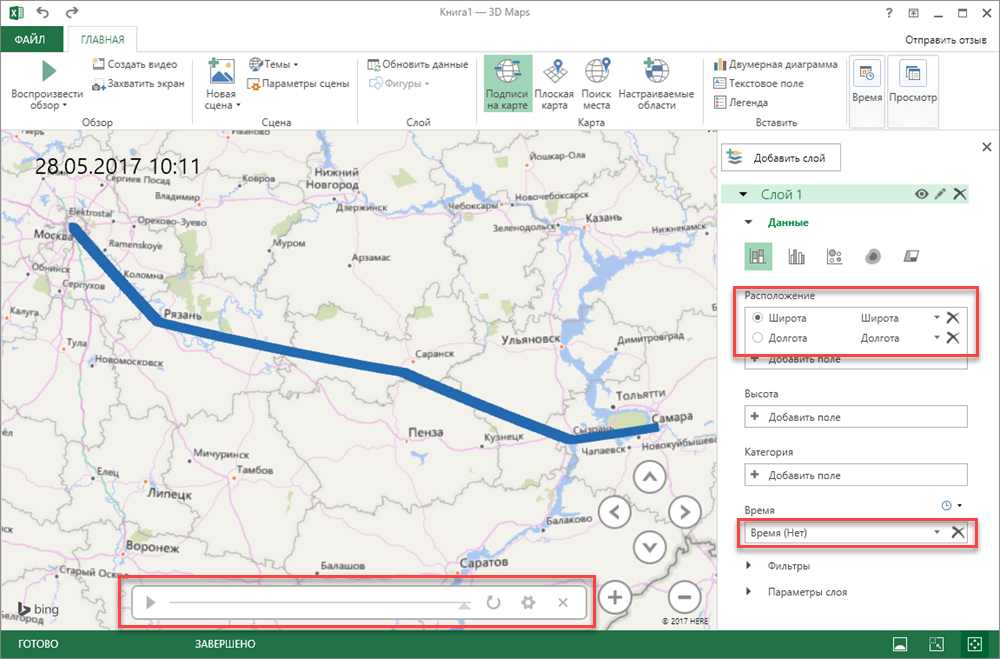Loop the timeline playback
This screenshot has height=659, width=1000.
494,602
